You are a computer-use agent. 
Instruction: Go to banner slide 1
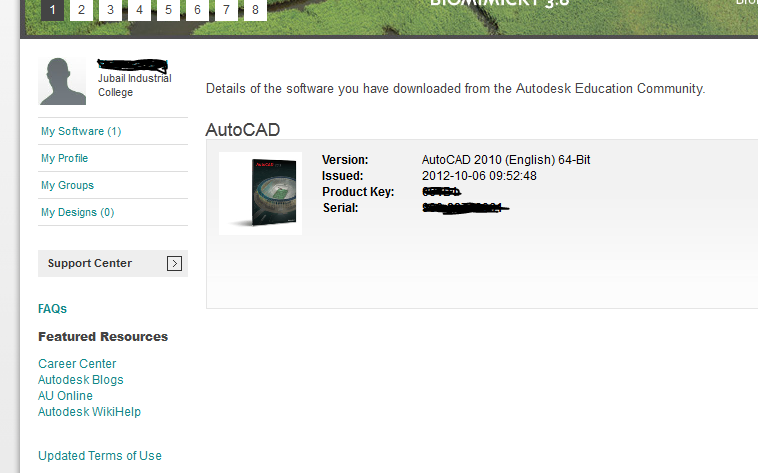(x=52, y=10)
